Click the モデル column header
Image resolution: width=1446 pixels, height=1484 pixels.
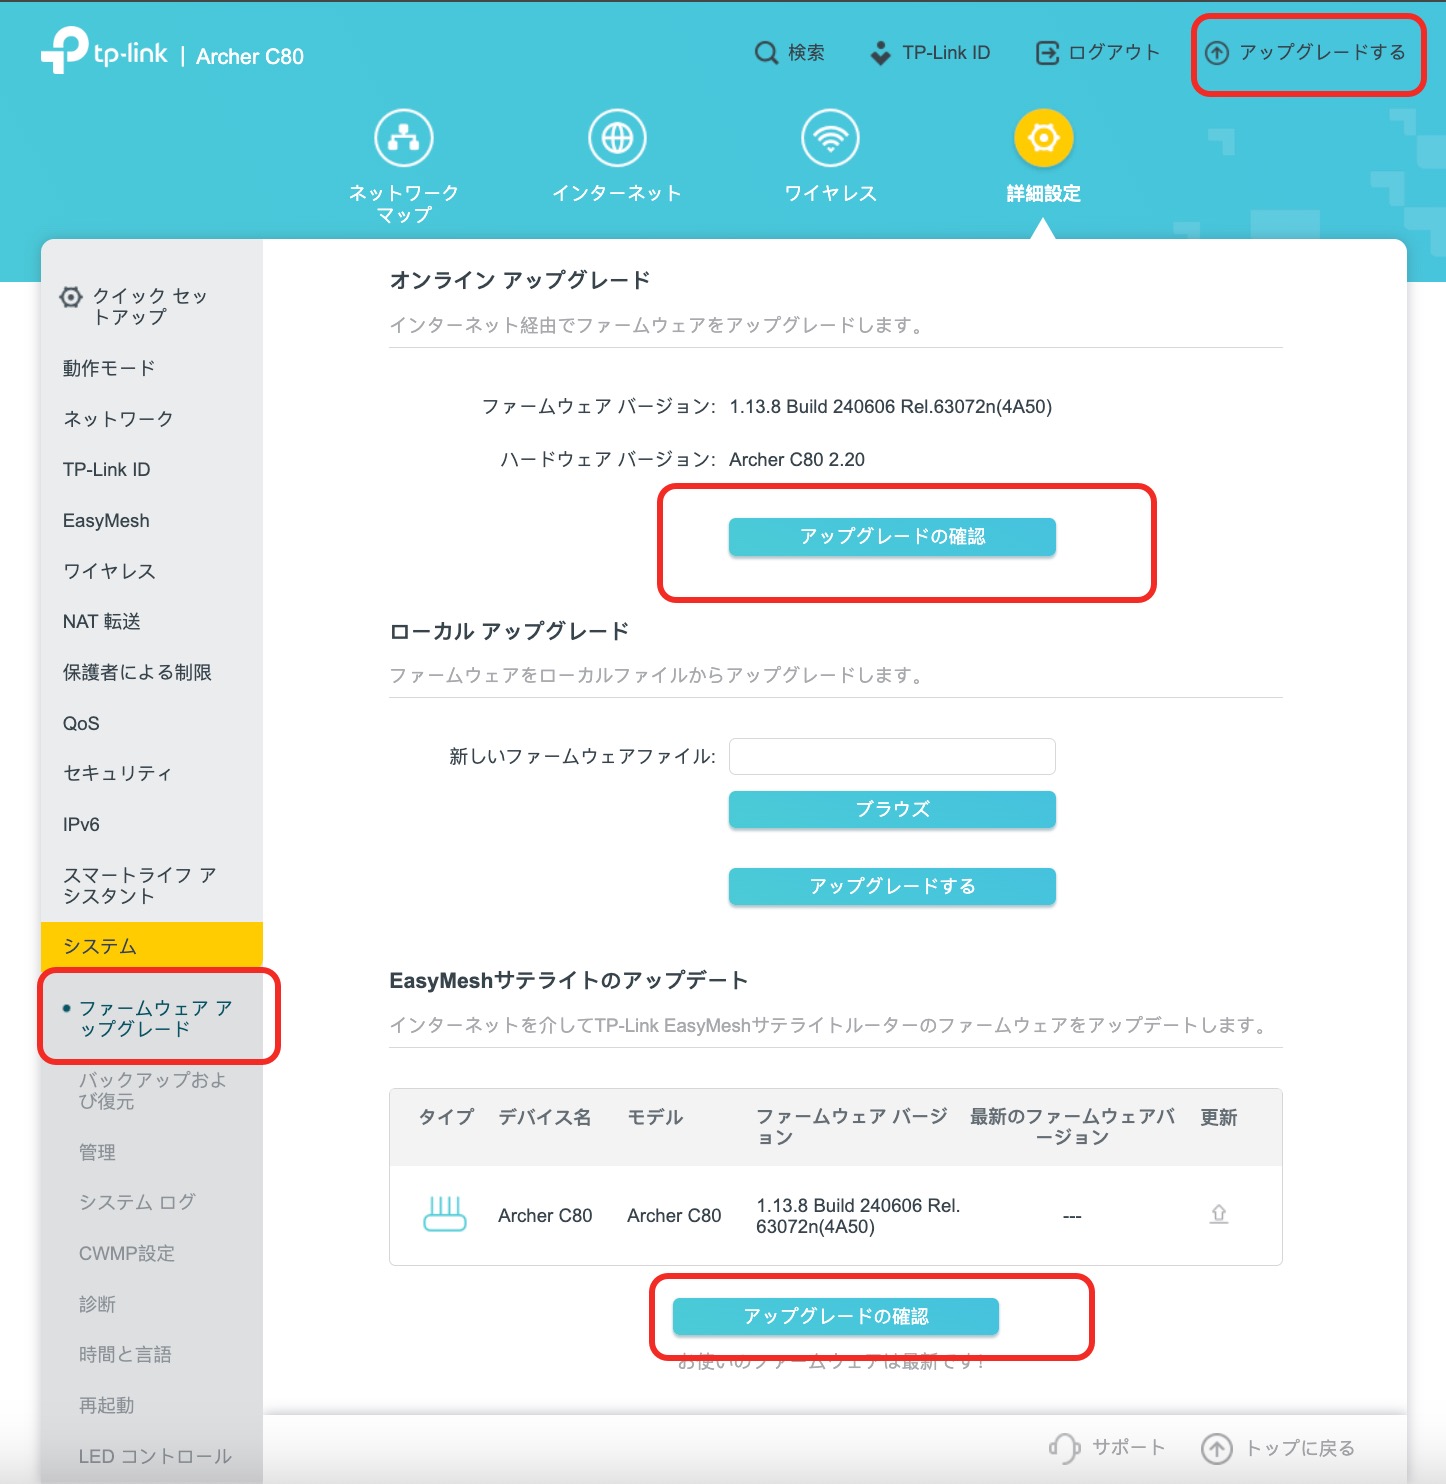[x=655, y=1117]
